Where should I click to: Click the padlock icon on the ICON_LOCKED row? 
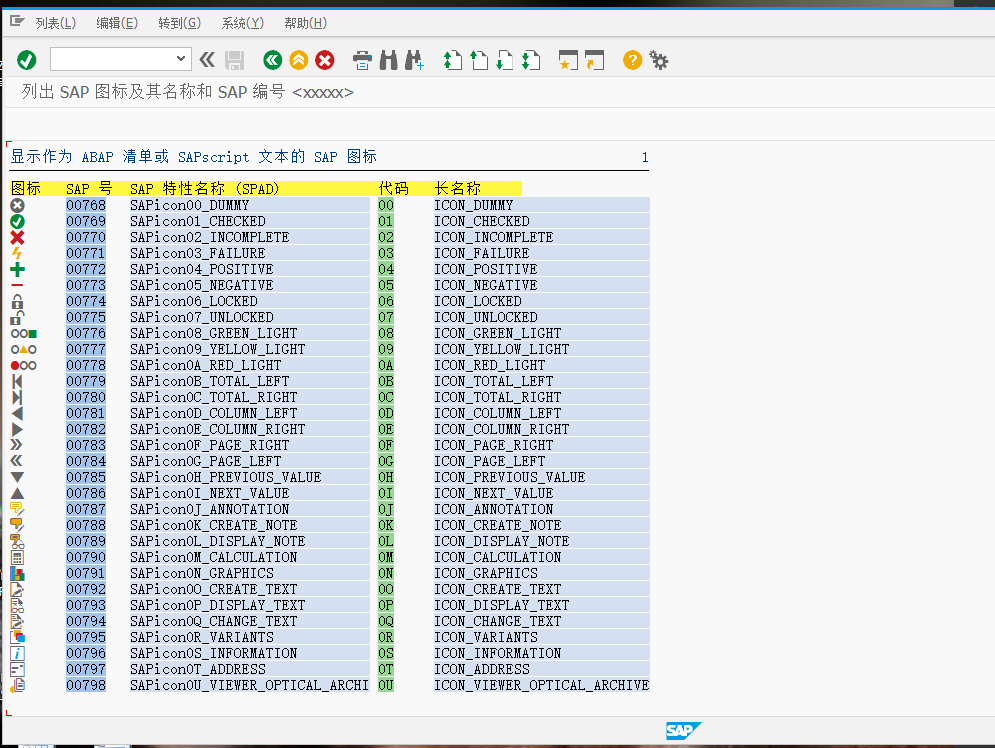pos(16,301)
